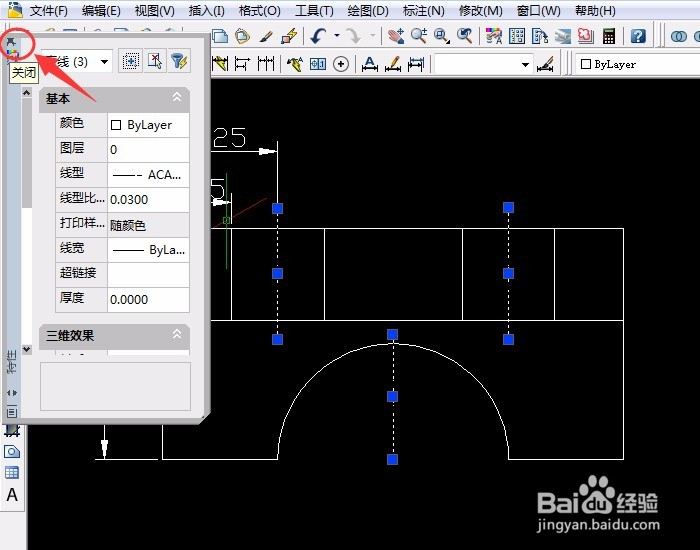Open the 绘图(D) menu
Screen dimensions: 700x550
point(367,10)
